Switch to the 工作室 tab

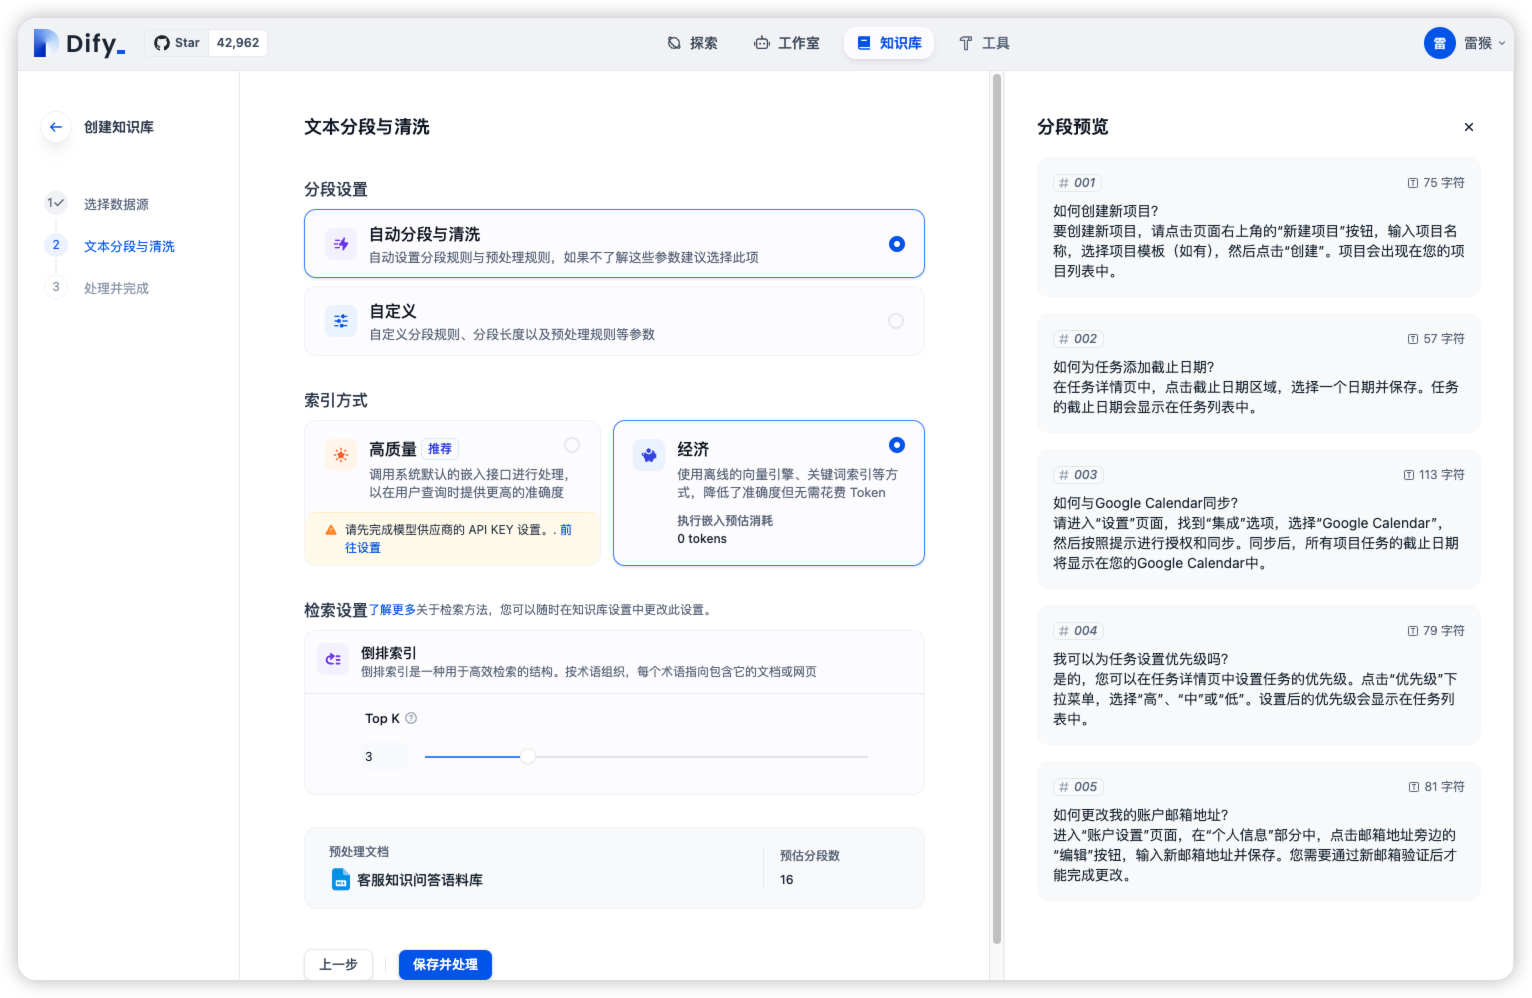787,43
